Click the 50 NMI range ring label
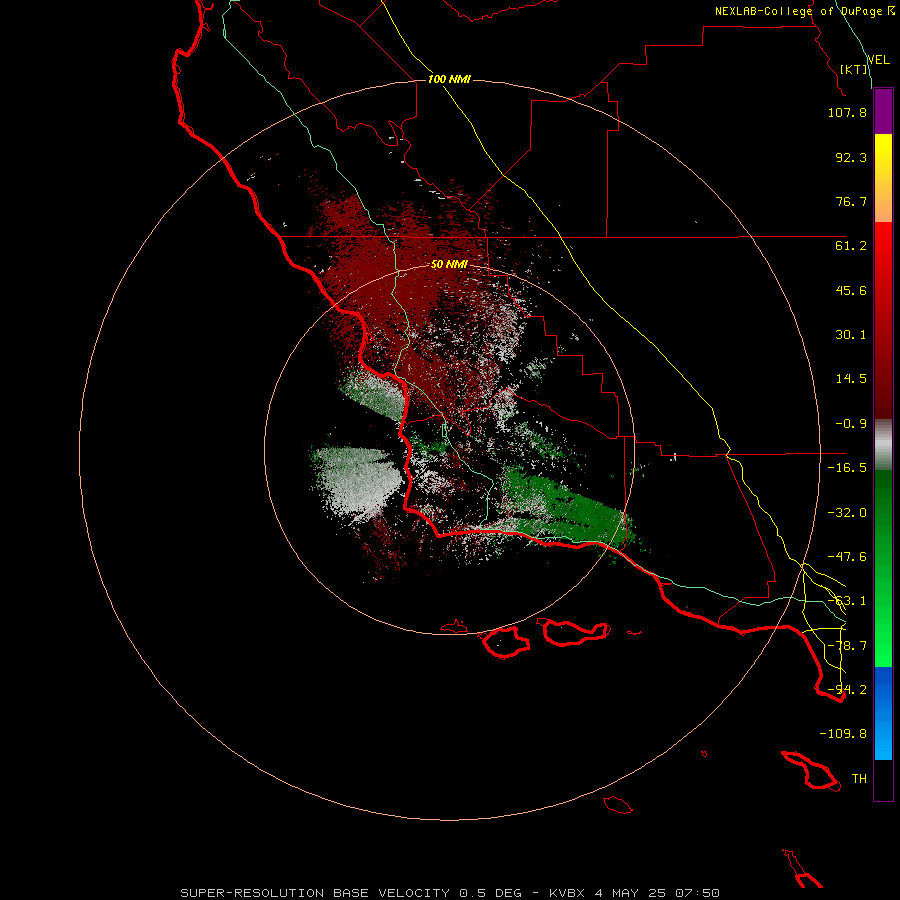Screen dimensions: 900x900 click(x=449, y=264)
